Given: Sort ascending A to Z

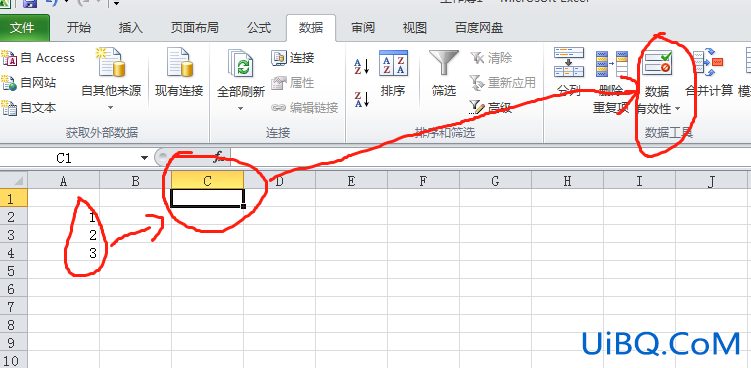Looking at the screenshot, I should point(362,67).
